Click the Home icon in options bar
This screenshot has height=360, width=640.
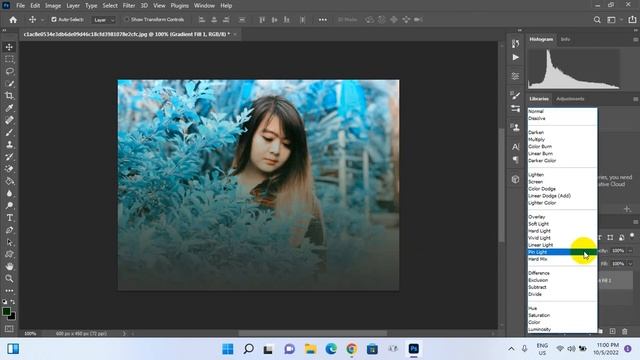13,20
